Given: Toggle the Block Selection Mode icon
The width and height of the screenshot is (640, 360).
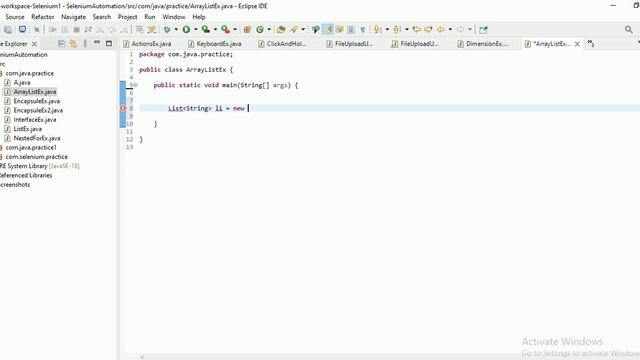Looking at the screenshot, I should tap(351, 29).
